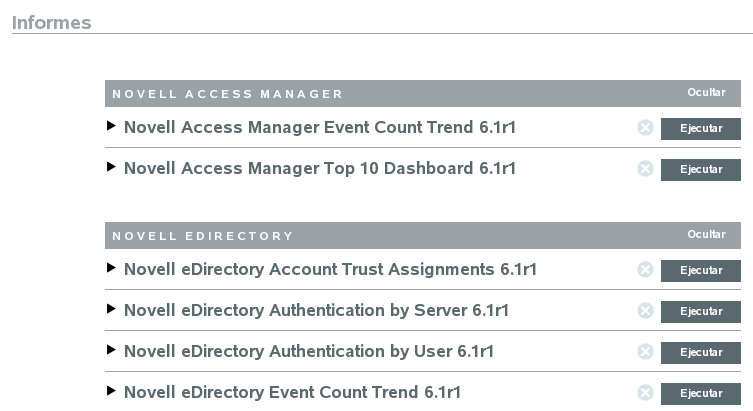Click Ejecutar for eDirectory Account Trust Assignments
The image size is (753, 411).
click(700, 271)
